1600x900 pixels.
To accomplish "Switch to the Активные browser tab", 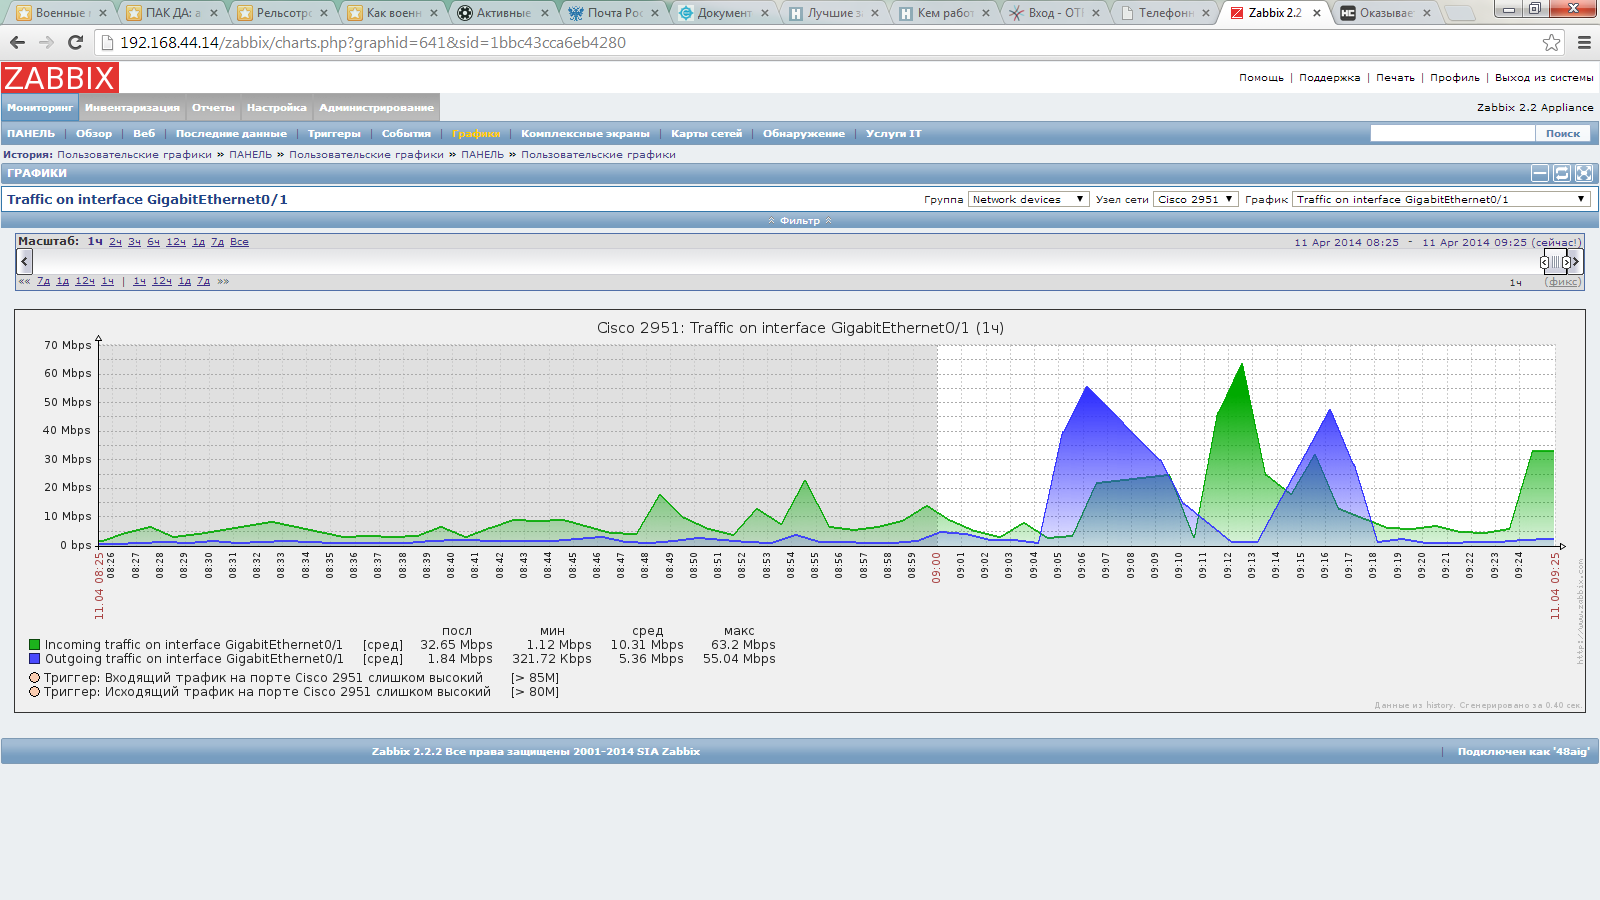I will (503, 13).
